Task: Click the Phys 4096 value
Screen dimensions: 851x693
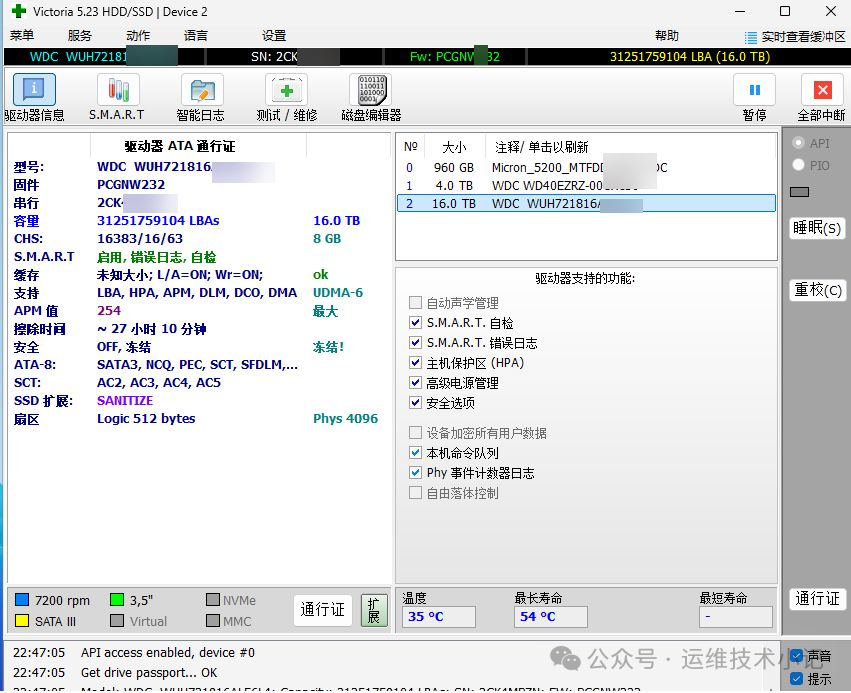Action: click(x=345, y=418)
